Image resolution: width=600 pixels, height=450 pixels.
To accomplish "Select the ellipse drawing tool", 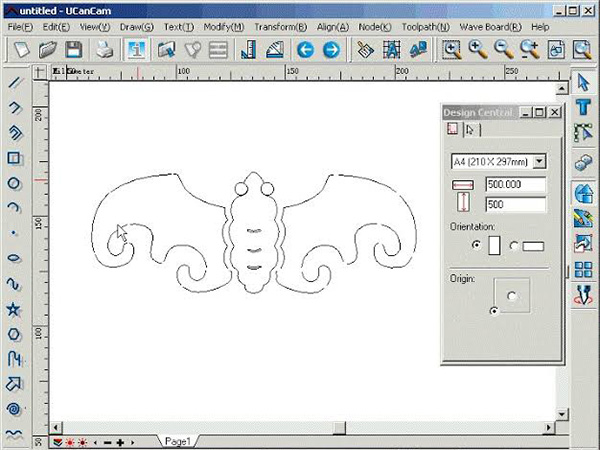I will (14, 258).
